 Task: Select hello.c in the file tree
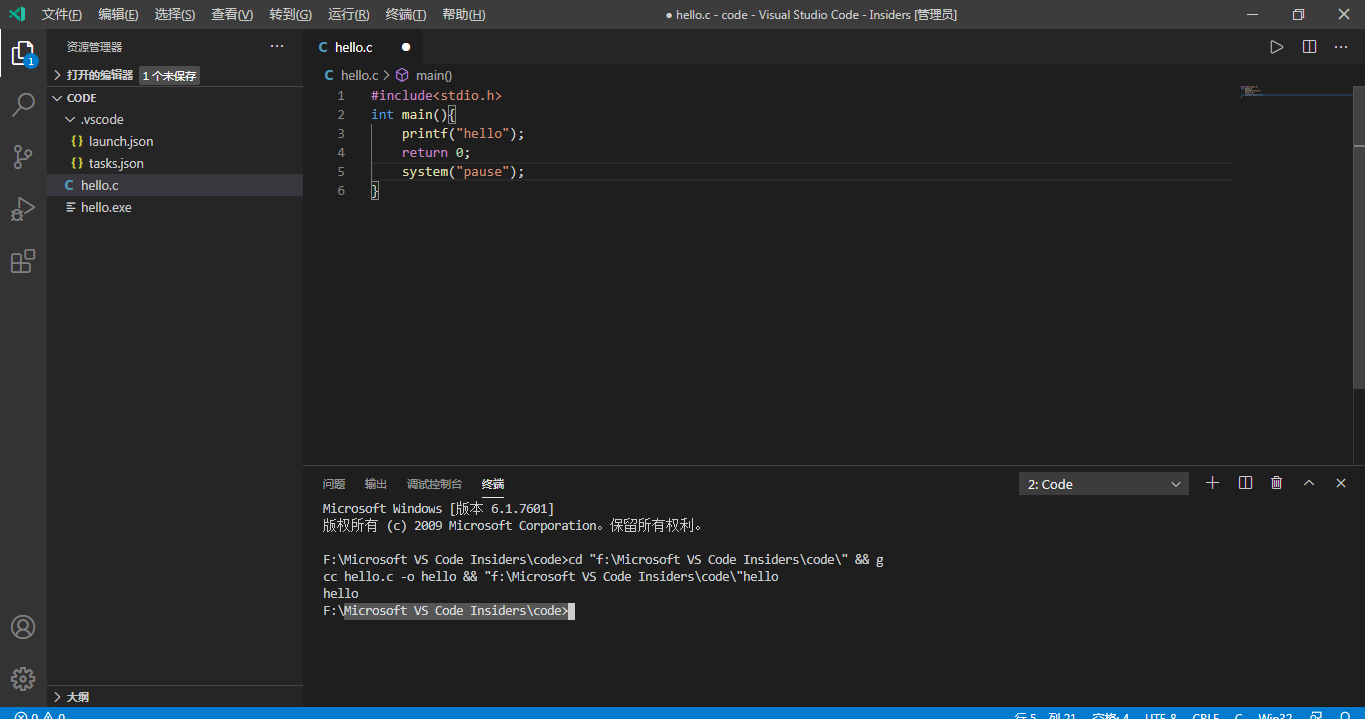pos(175,185)
